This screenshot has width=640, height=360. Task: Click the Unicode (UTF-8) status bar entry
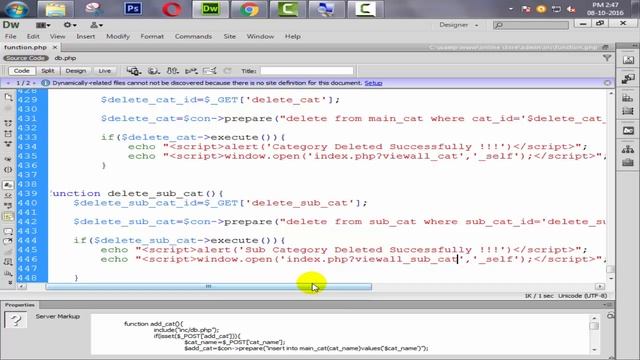pos(582,296)
